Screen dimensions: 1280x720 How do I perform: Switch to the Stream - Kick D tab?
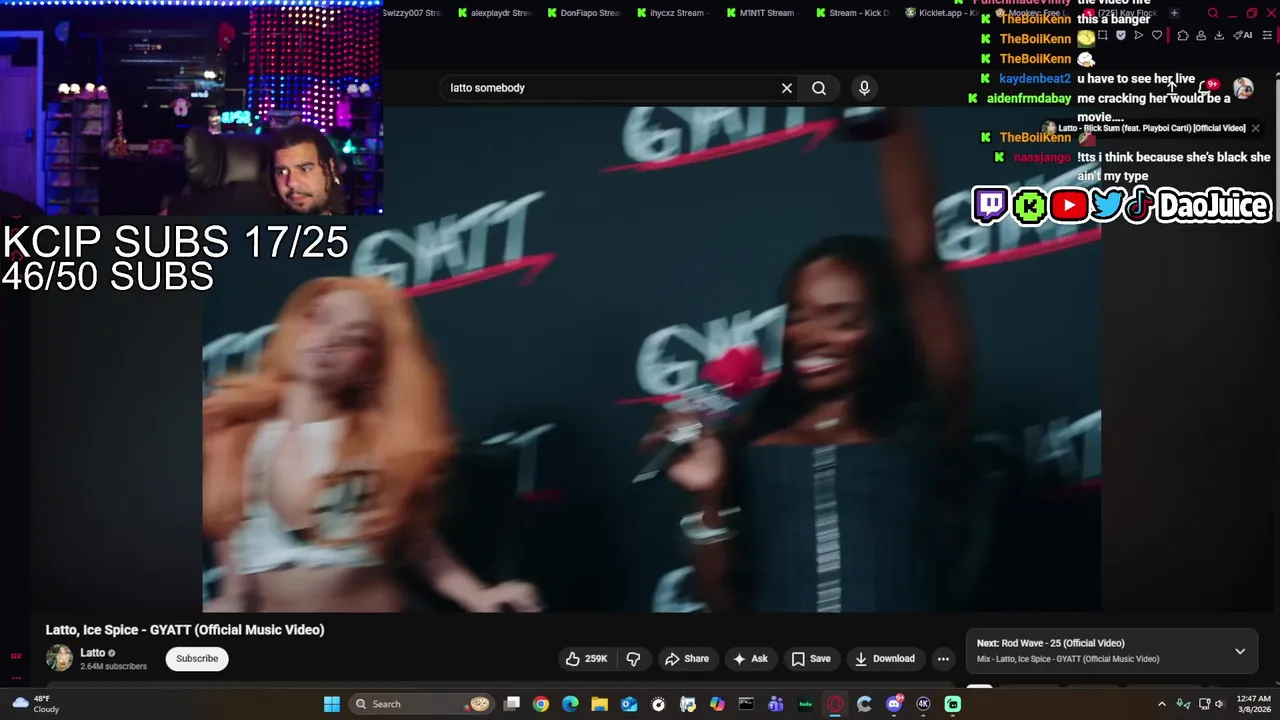tap(853, 13)
